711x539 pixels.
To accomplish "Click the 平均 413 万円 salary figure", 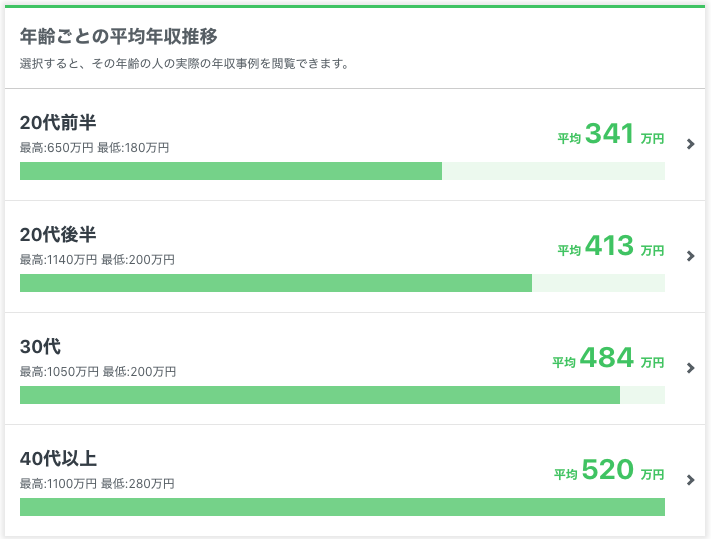I will click(x=611, y=246).
